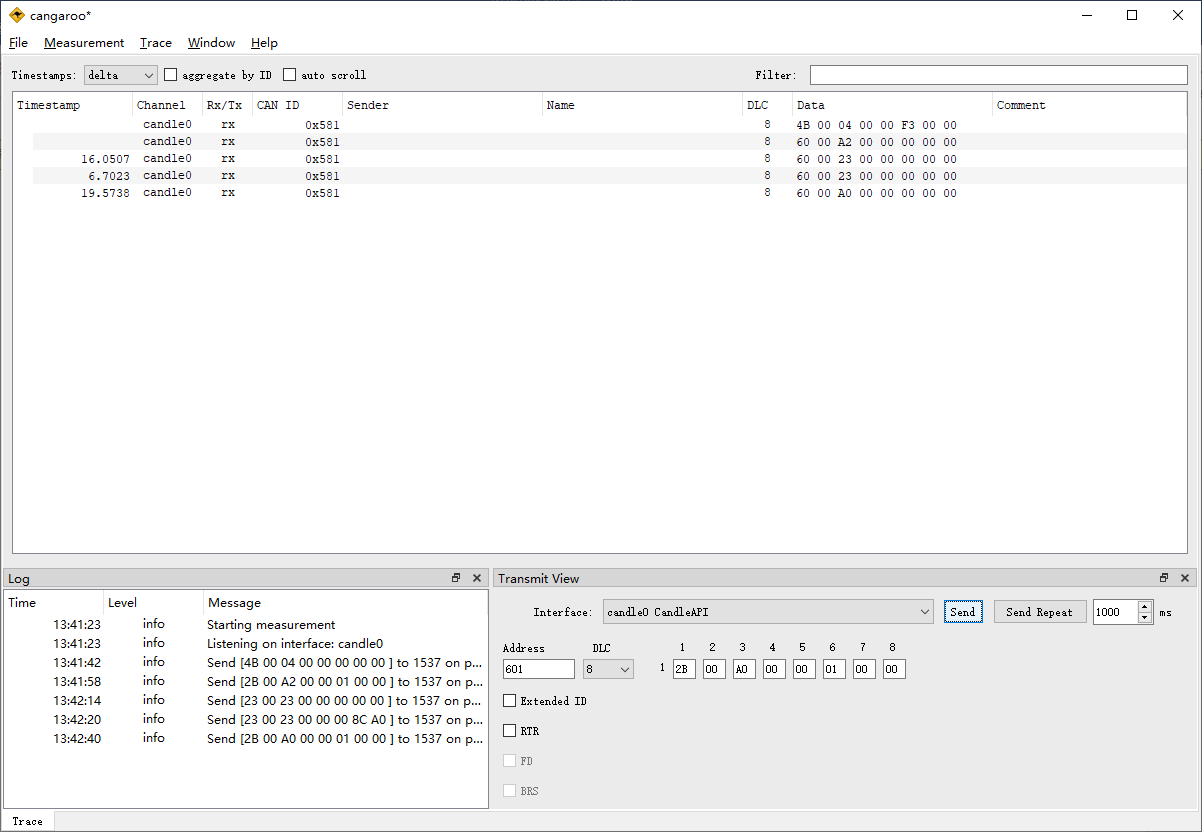Click the Data column header

pyautogui.click(x=893, y=105)
